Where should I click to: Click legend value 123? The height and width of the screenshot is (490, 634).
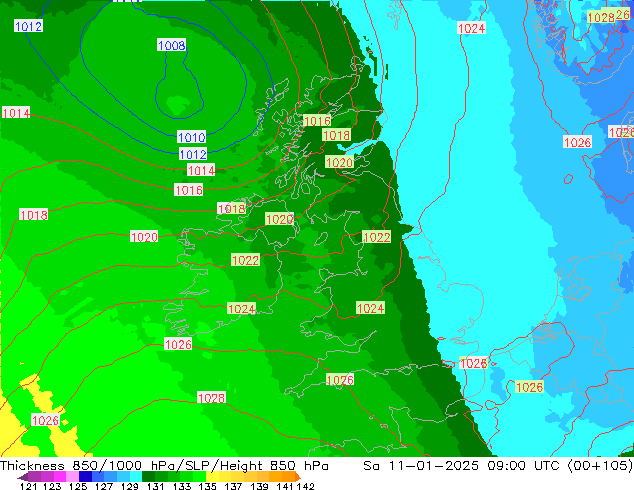[53, 486]
